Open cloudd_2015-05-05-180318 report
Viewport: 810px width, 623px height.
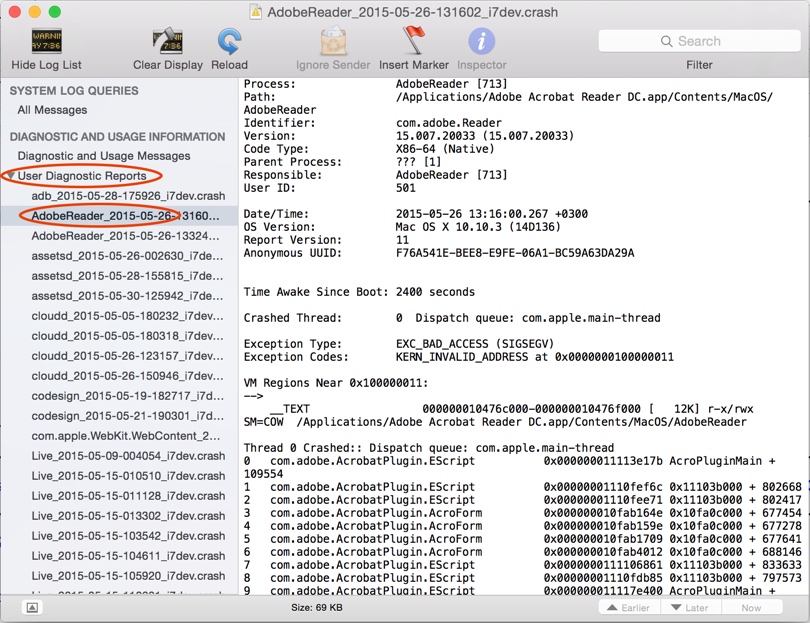(127, 336)
